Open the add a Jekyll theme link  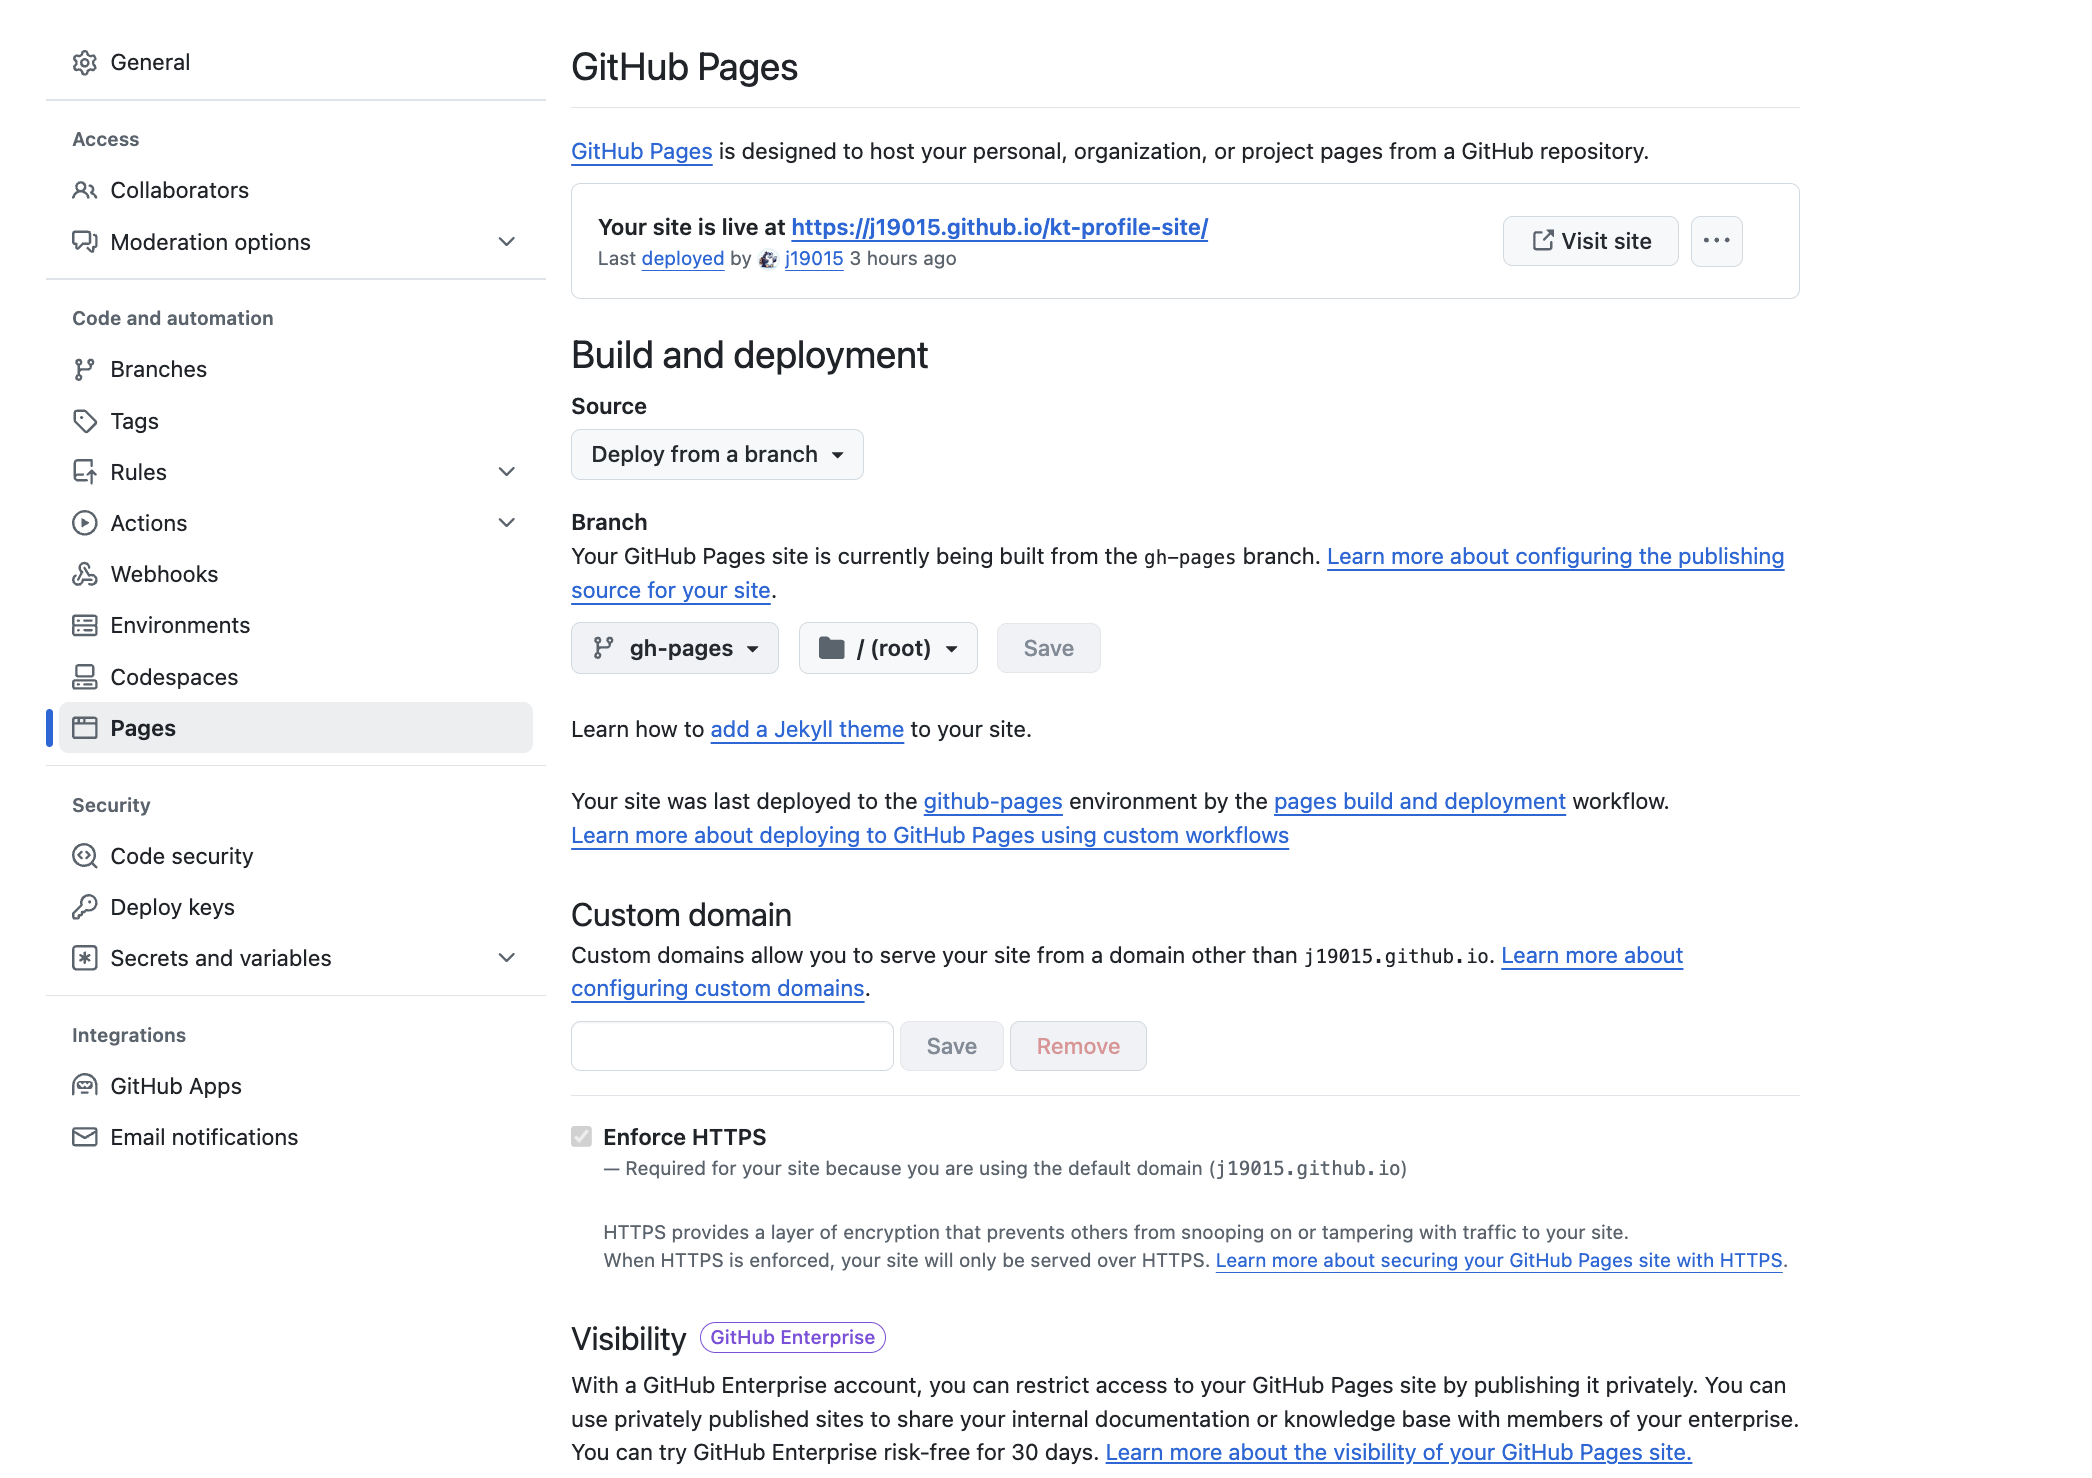[806, 730]
